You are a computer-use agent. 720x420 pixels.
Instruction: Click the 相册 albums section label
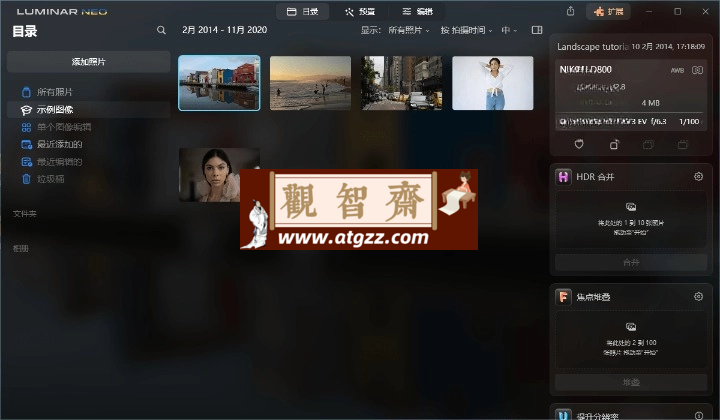pos(21,249)
